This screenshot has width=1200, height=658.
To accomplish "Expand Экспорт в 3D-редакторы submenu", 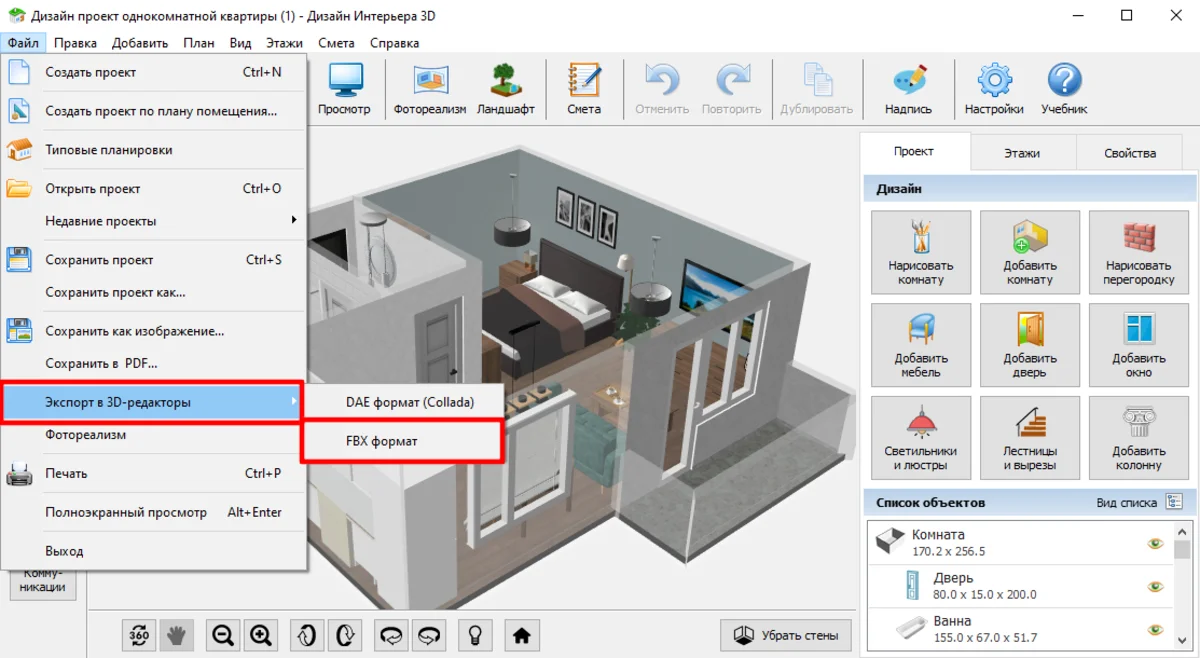I will [x=150, y=402].
